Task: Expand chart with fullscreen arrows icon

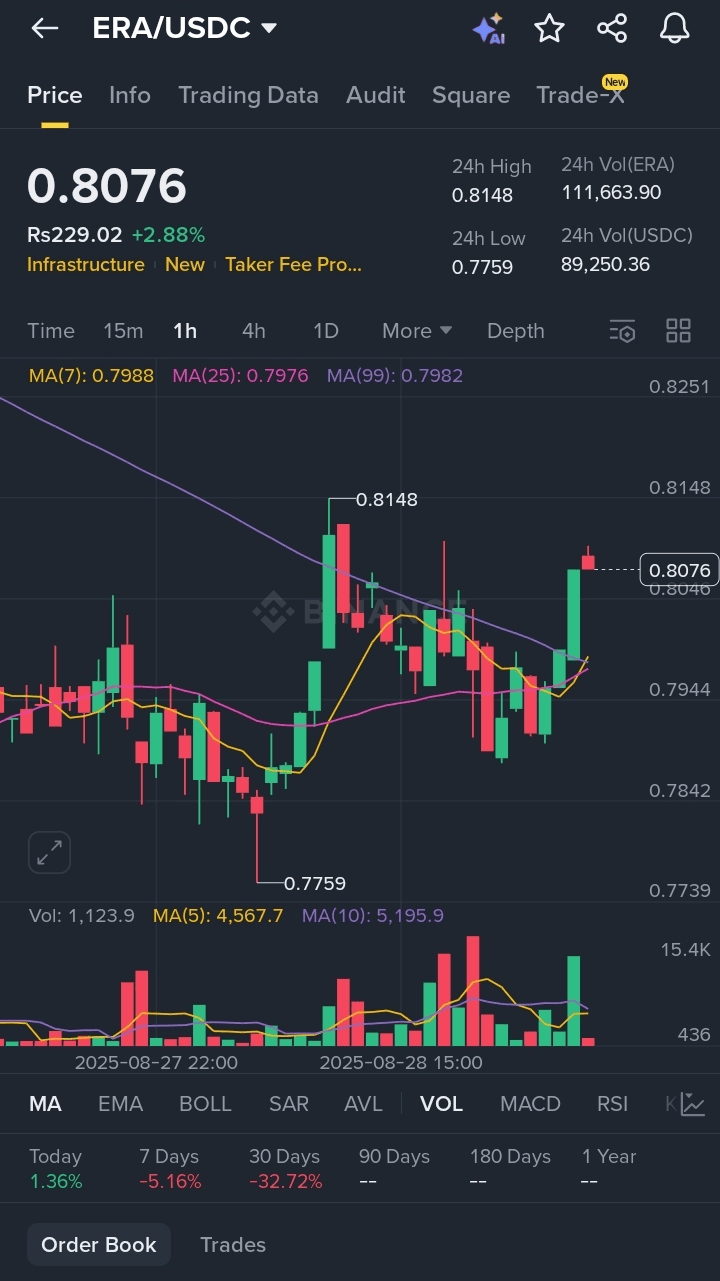Action: [49, 853]
